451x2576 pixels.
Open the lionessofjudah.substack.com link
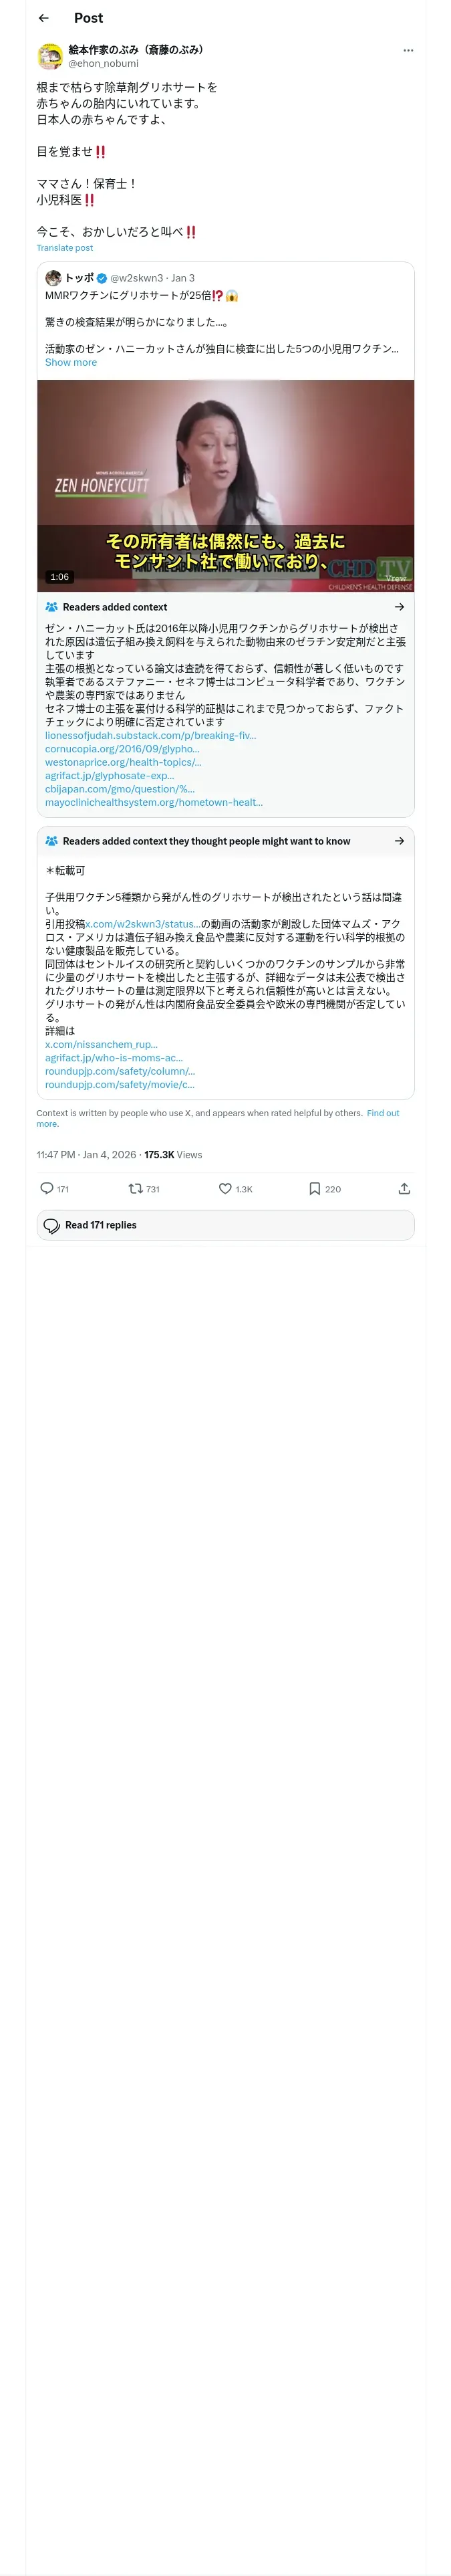tap(150, 735)
